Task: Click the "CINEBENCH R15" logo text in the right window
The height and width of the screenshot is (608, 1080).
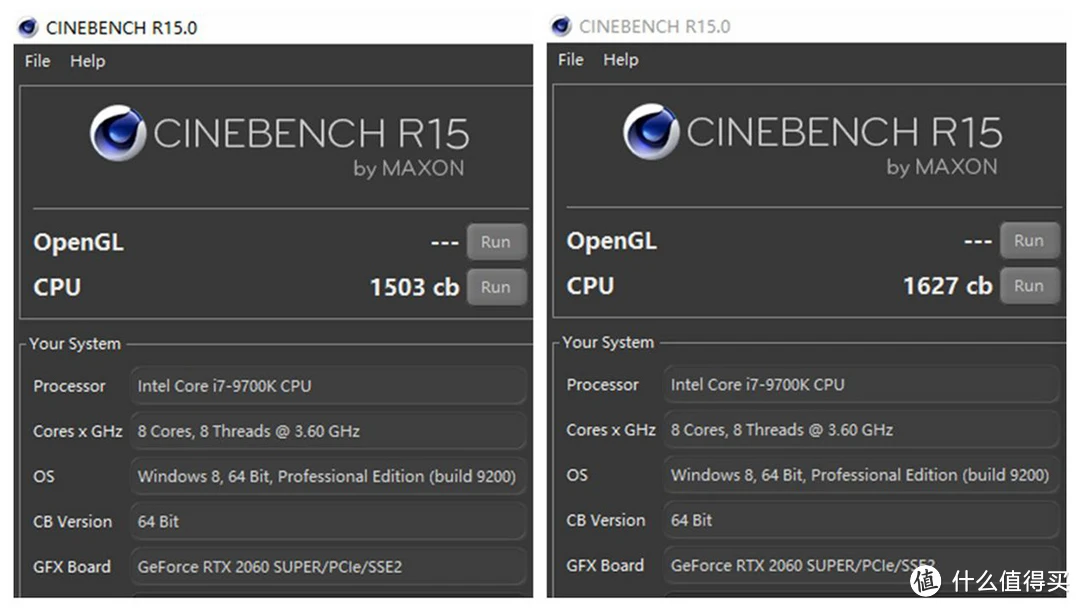Action: click(844, 132)
